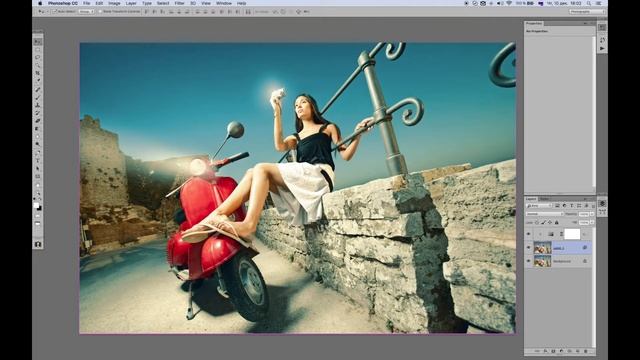The width and height of the screenshot is (640, 360).
Task: Click the trash icon in the Layers panel
Action: point(586,351)
